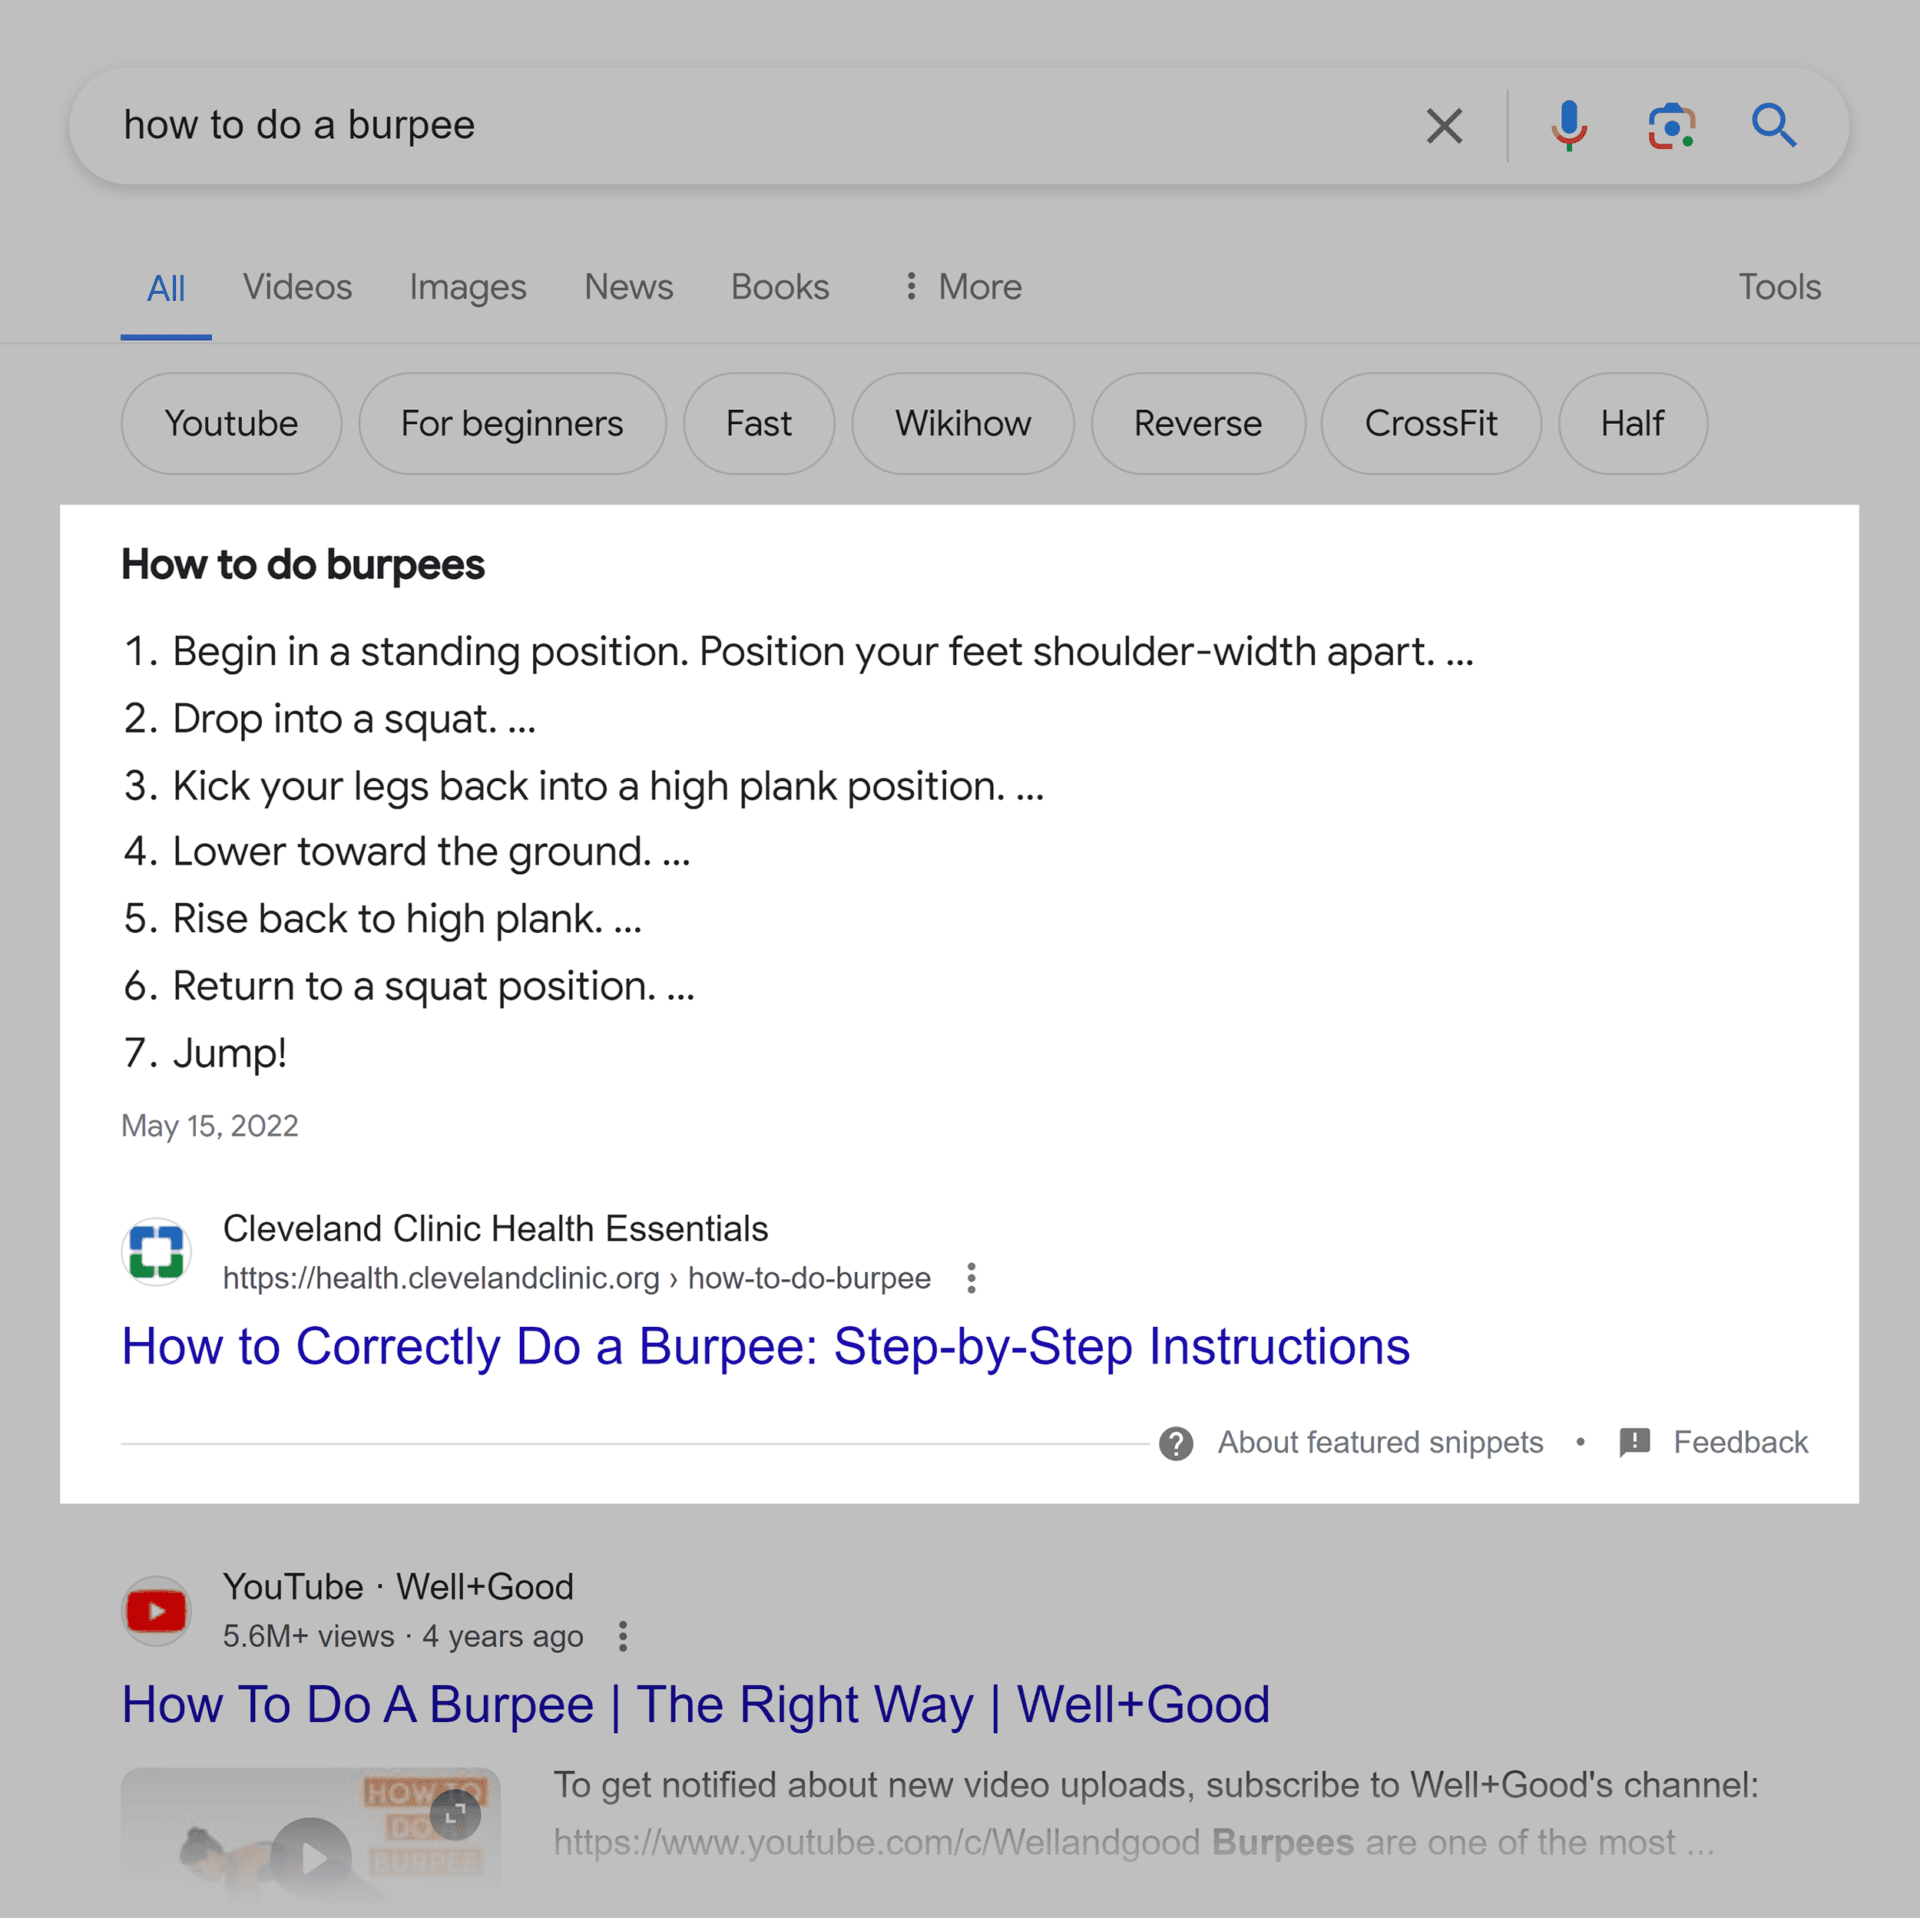
Task: Click the microphone icon for voice search
Action: [x=1568, y=125]
